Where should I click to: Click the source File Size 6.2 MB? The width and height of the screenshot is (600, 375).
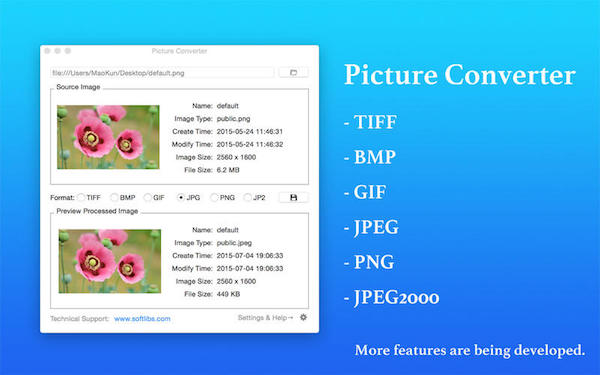pyautogui.click(x=228, y=170)
